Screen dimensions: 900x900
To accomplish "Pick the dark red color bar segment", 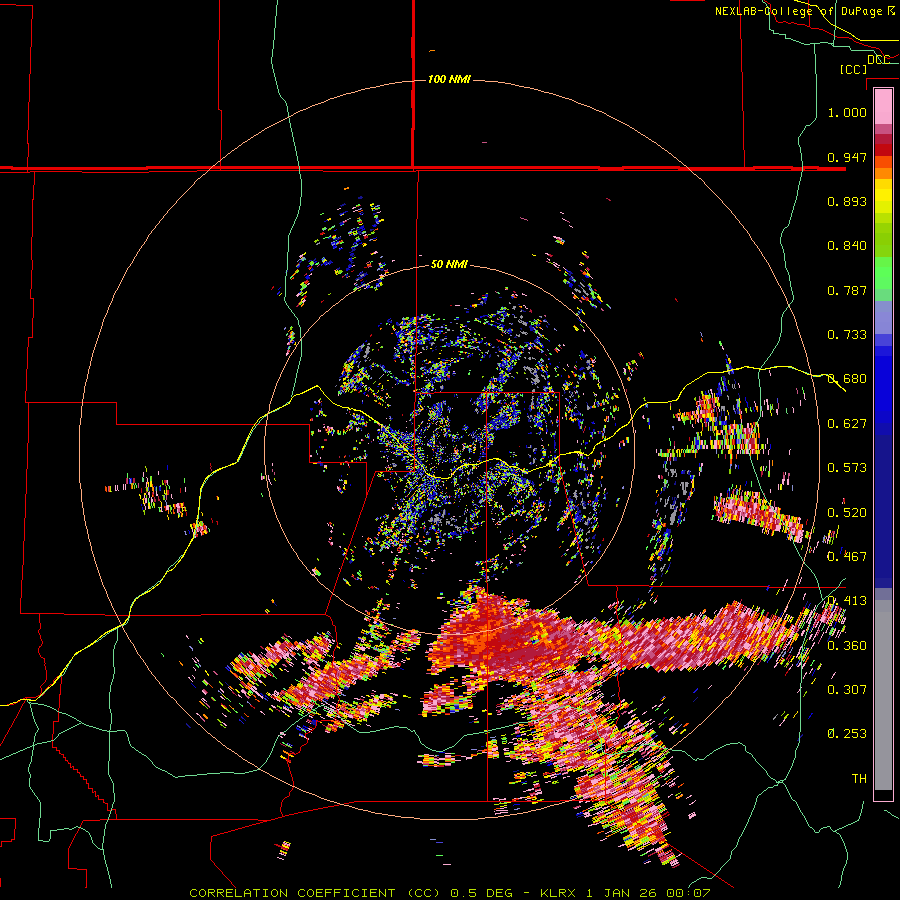I will click(883, 150).
